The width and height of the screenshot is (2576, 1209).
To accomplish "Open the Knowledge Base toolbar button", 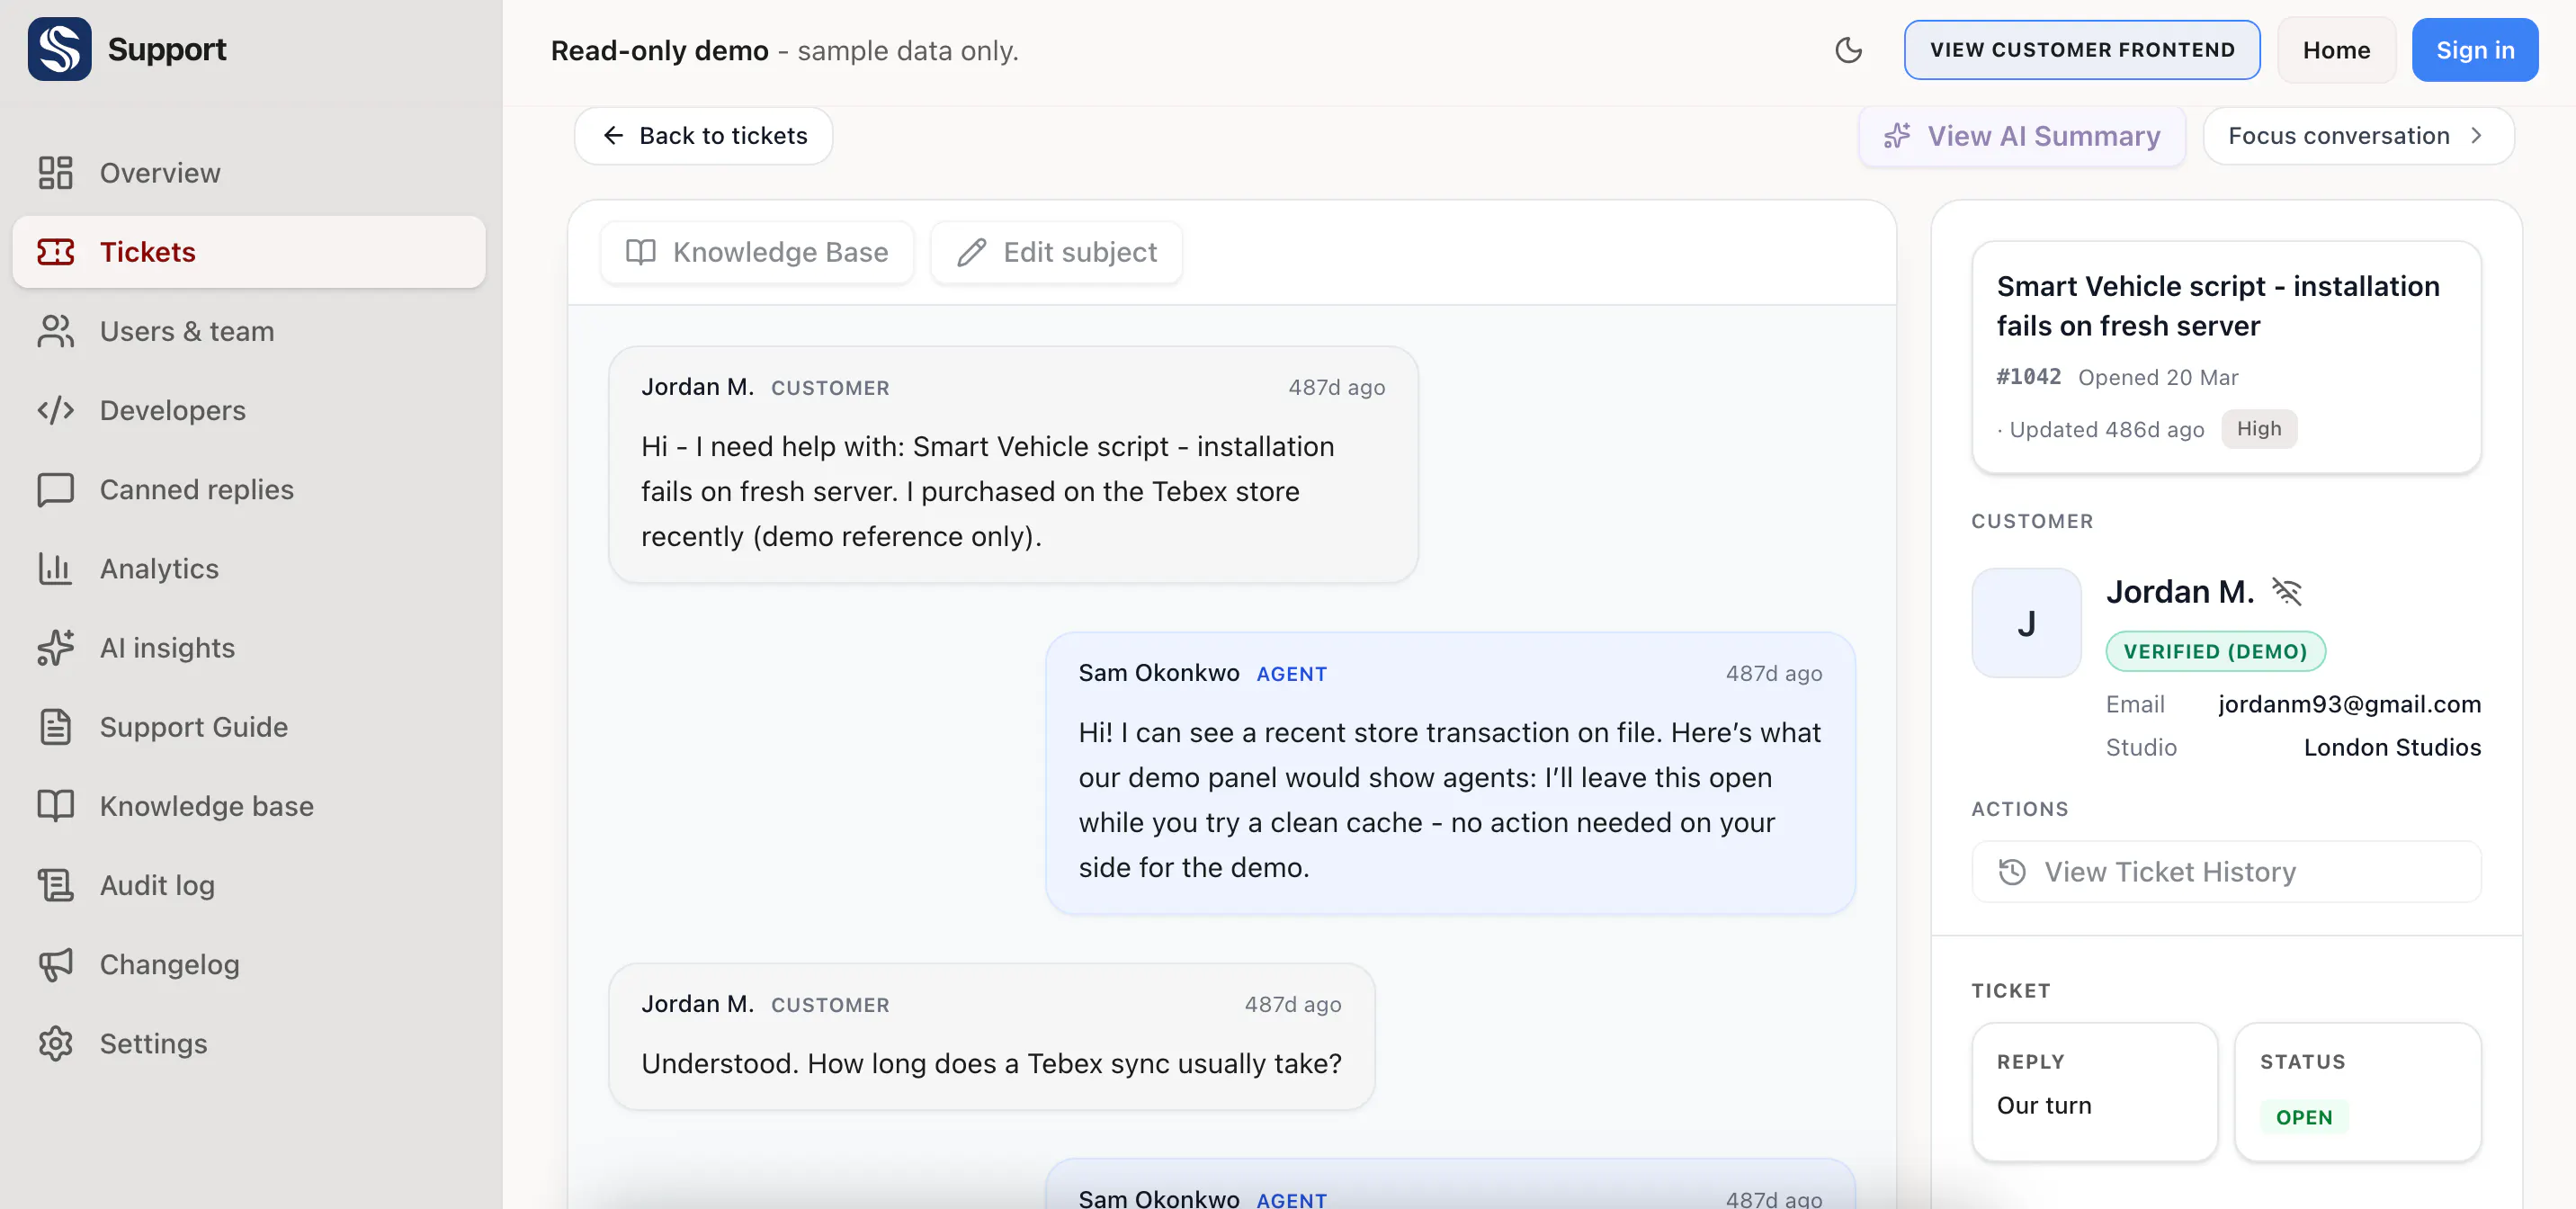I will click(x=757, y=252).
